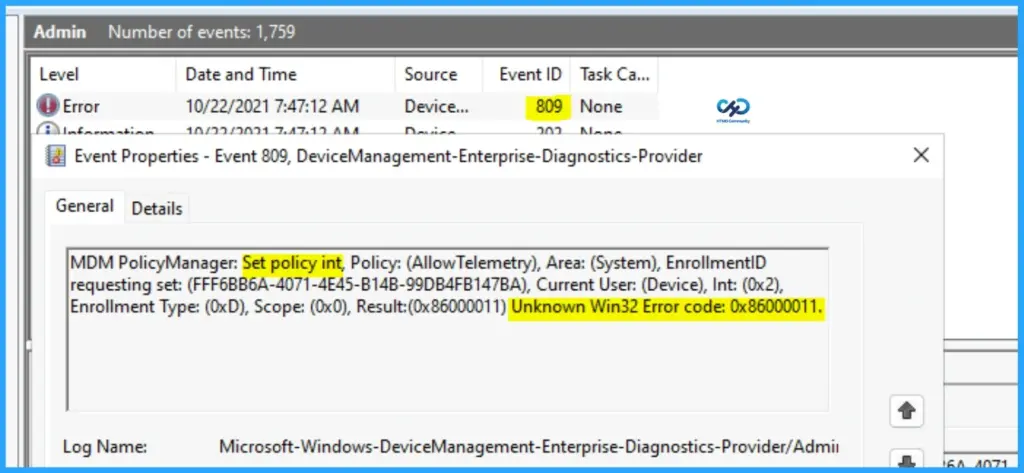Sort by Event ID column header
The height and width of the screenshot is (473, 1024).
[x=527, y=74]
